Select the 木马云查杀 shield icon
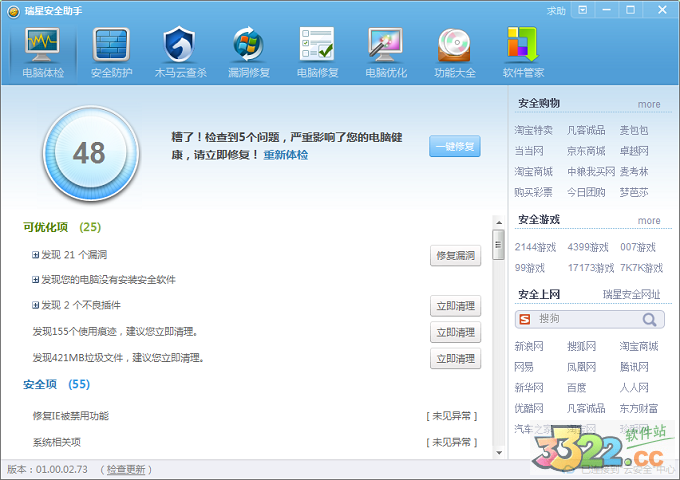 click(180, 44)
